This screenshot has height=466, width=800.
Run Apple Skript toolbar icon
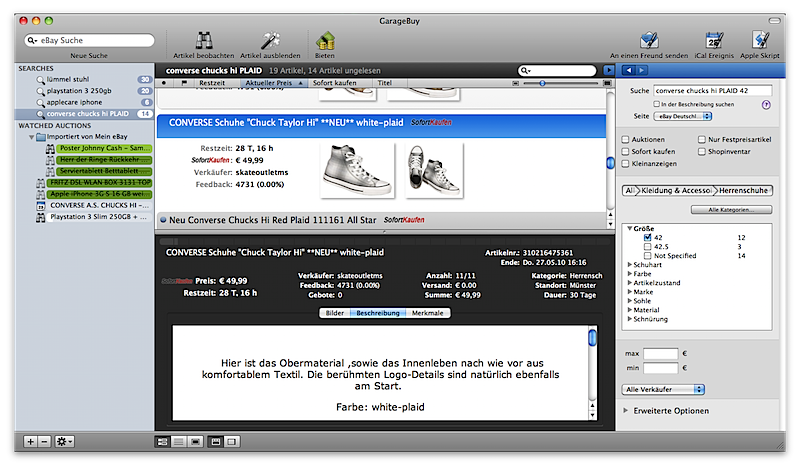tap(760, 40)
